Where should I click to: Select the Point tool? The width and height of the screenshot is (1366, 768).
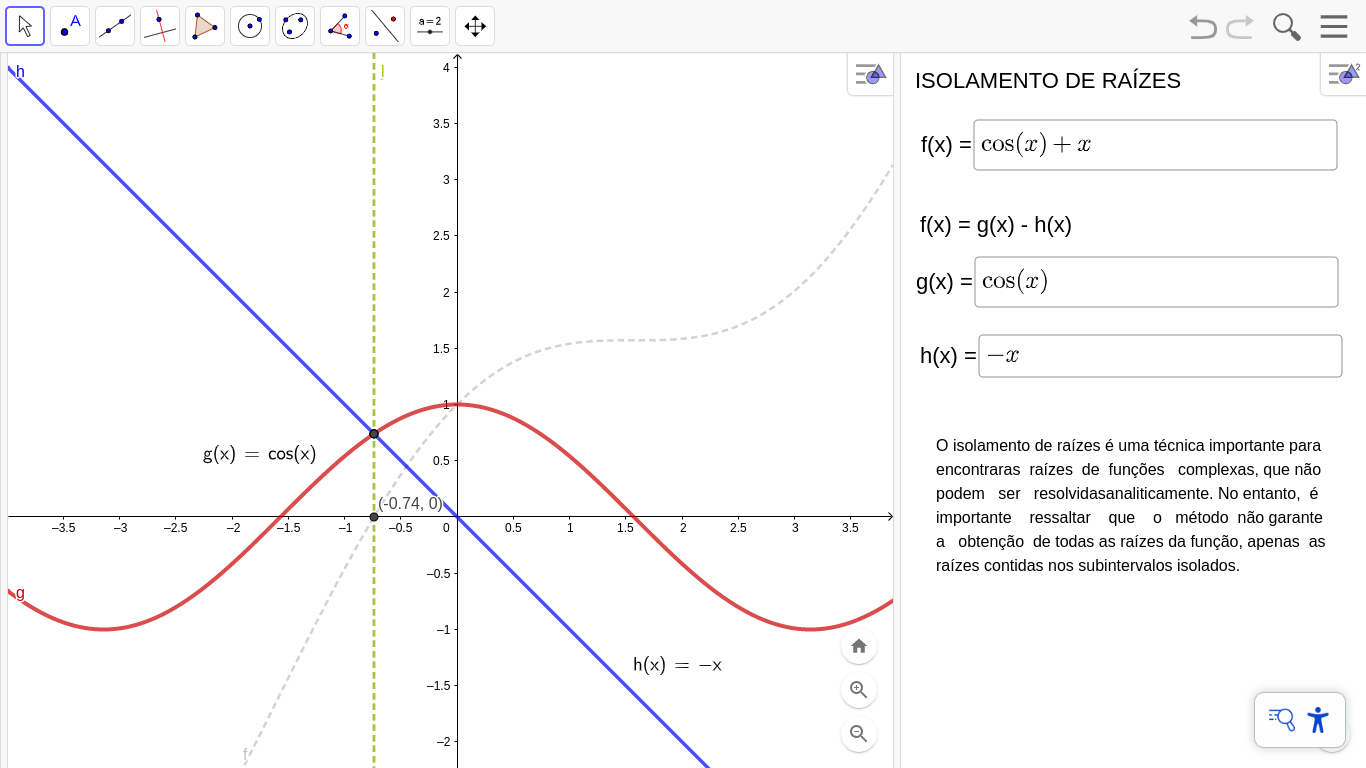pos(70,26)
